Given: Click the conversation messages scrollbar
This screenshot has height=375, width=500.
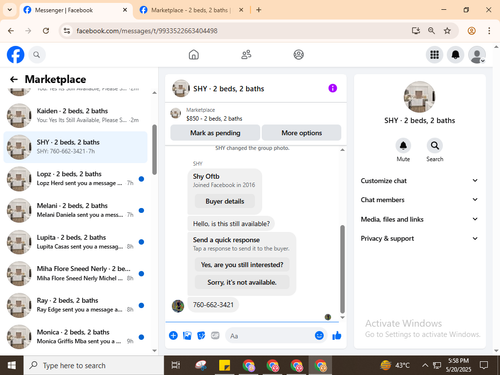Looking at the screenshot, I should 342,269.
